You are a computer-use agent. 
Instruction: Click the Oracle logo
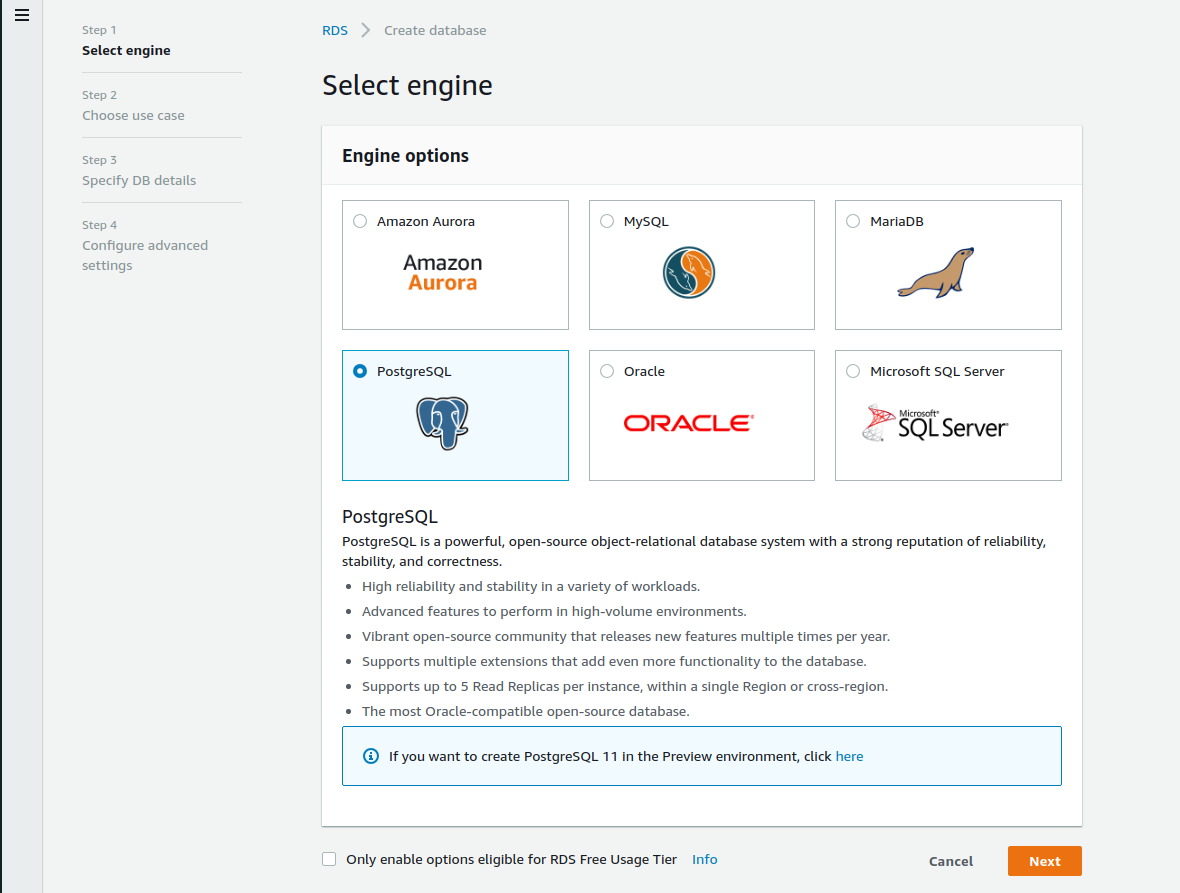pos(689,423)
